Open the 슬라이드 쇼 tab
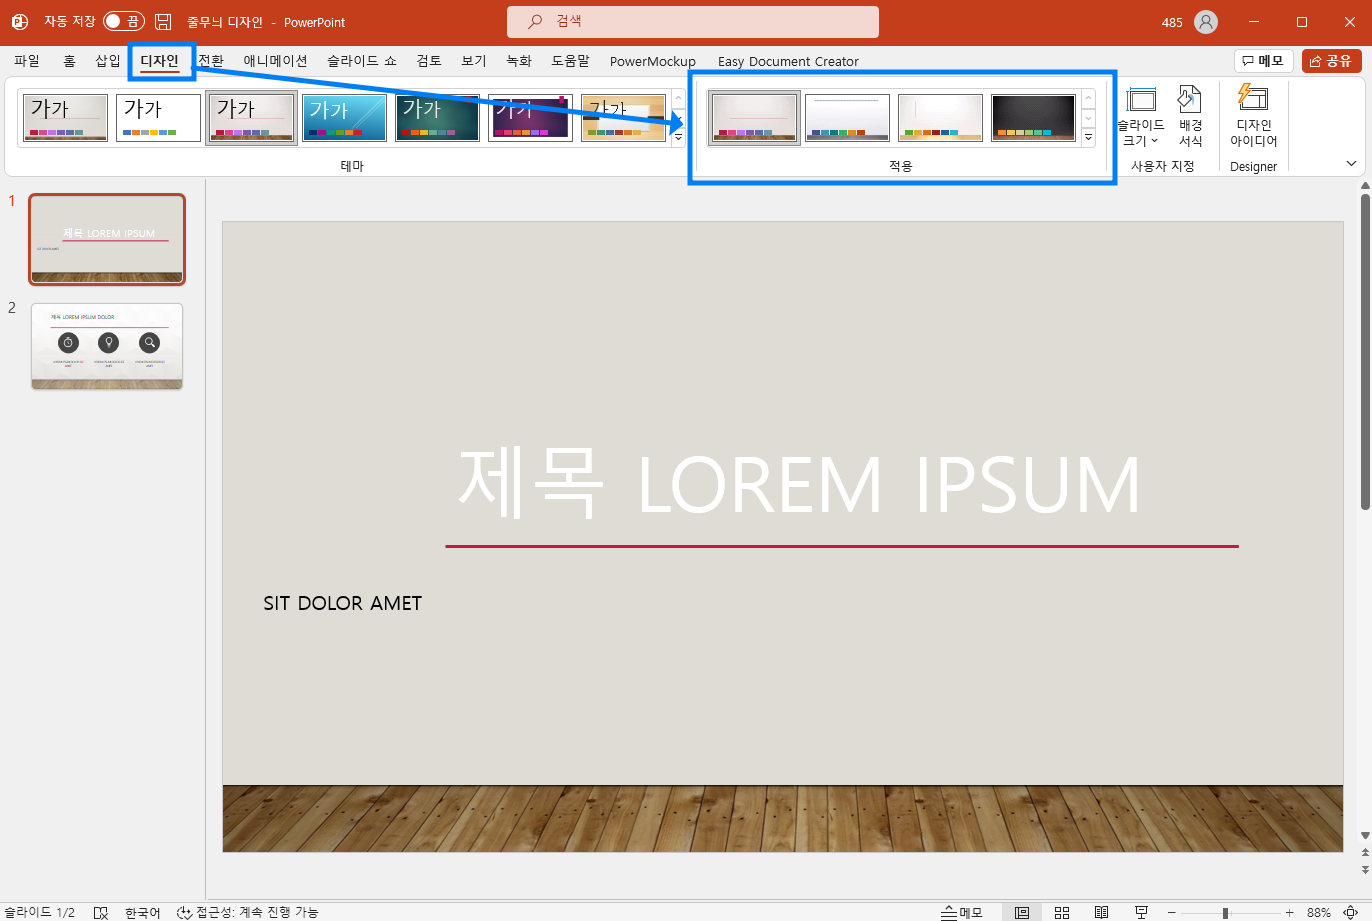The width and height of the screenshot is (1372, 921). click(x=362, y=61)
